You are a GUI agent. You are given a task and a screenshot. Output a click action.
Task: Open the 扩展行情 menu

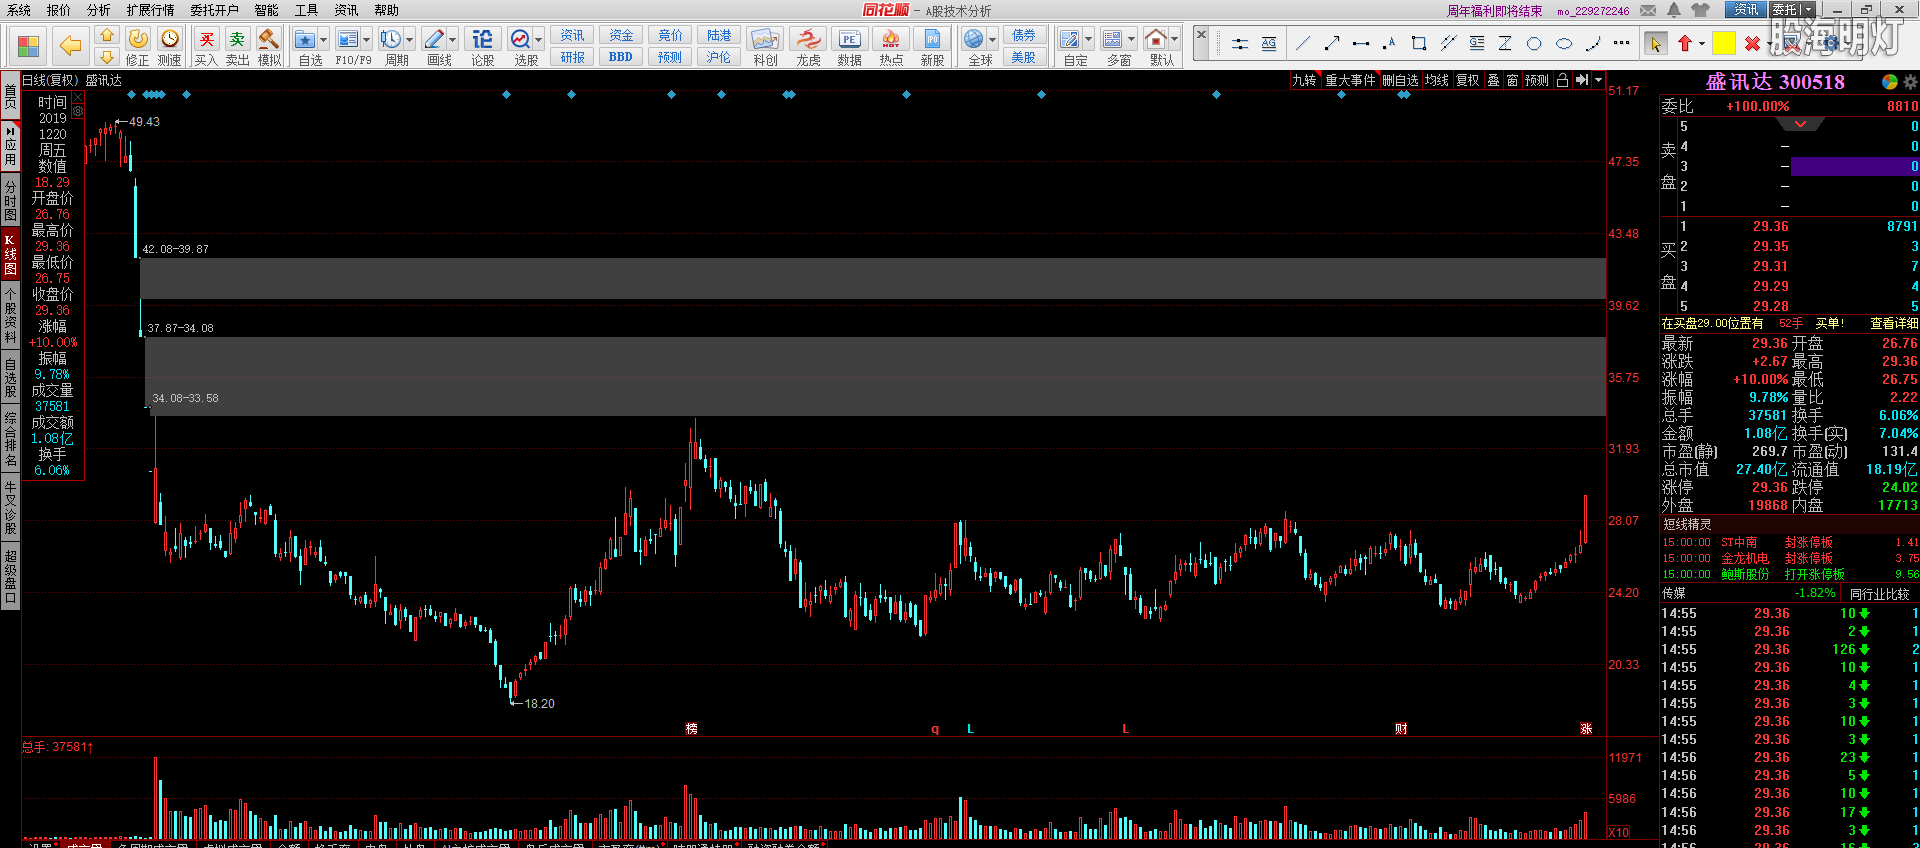[150, 10]
